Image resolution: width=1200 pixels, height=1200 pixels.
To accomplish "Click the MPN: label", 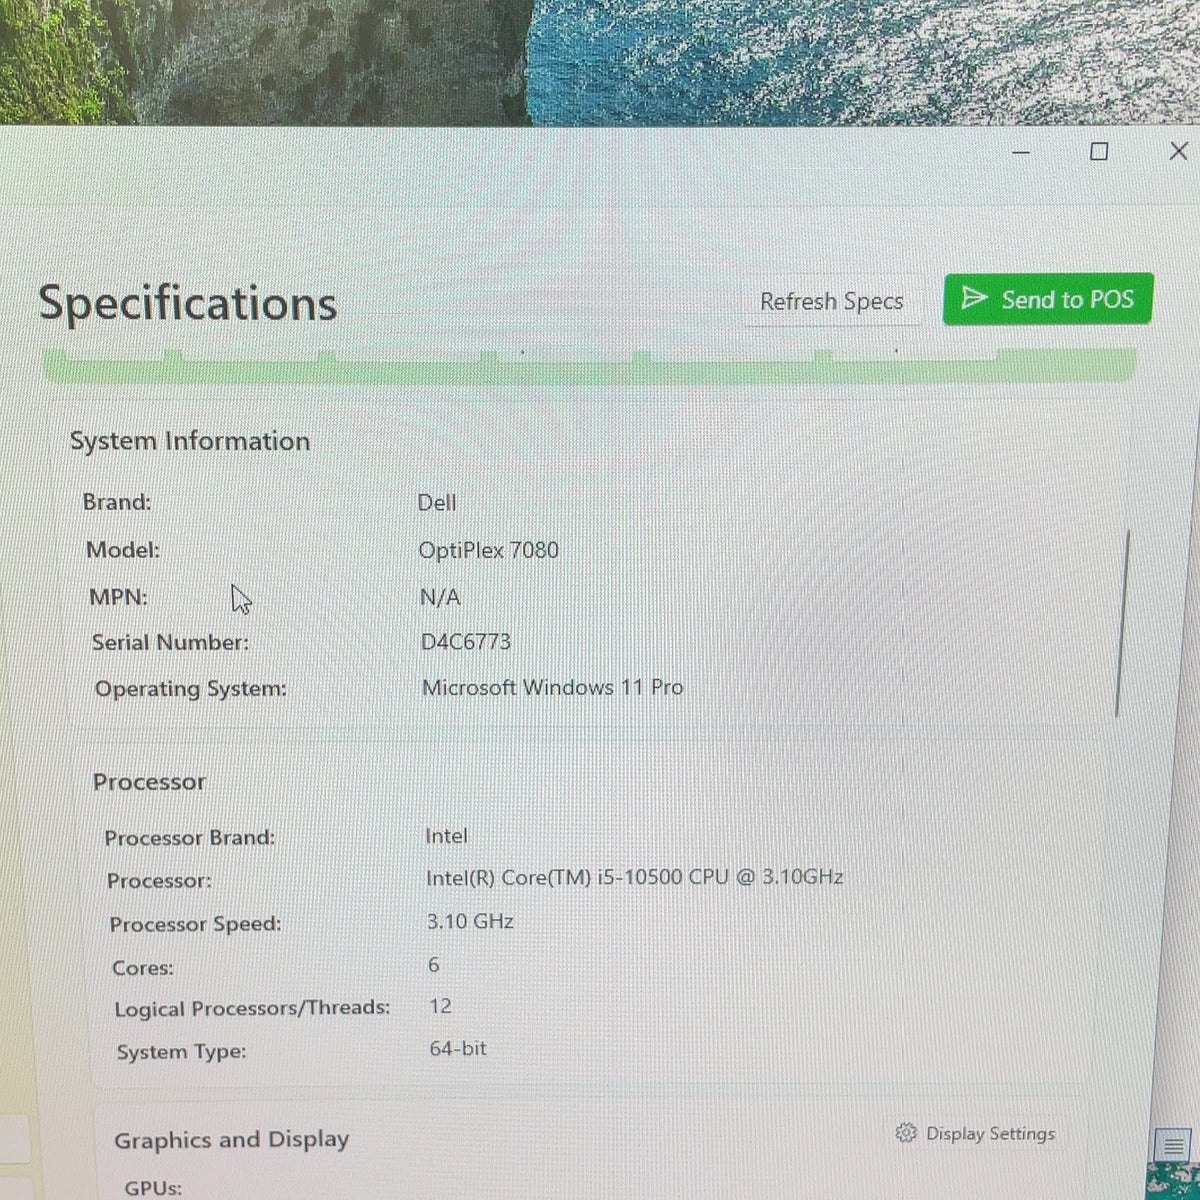I will tap(118, 597).
